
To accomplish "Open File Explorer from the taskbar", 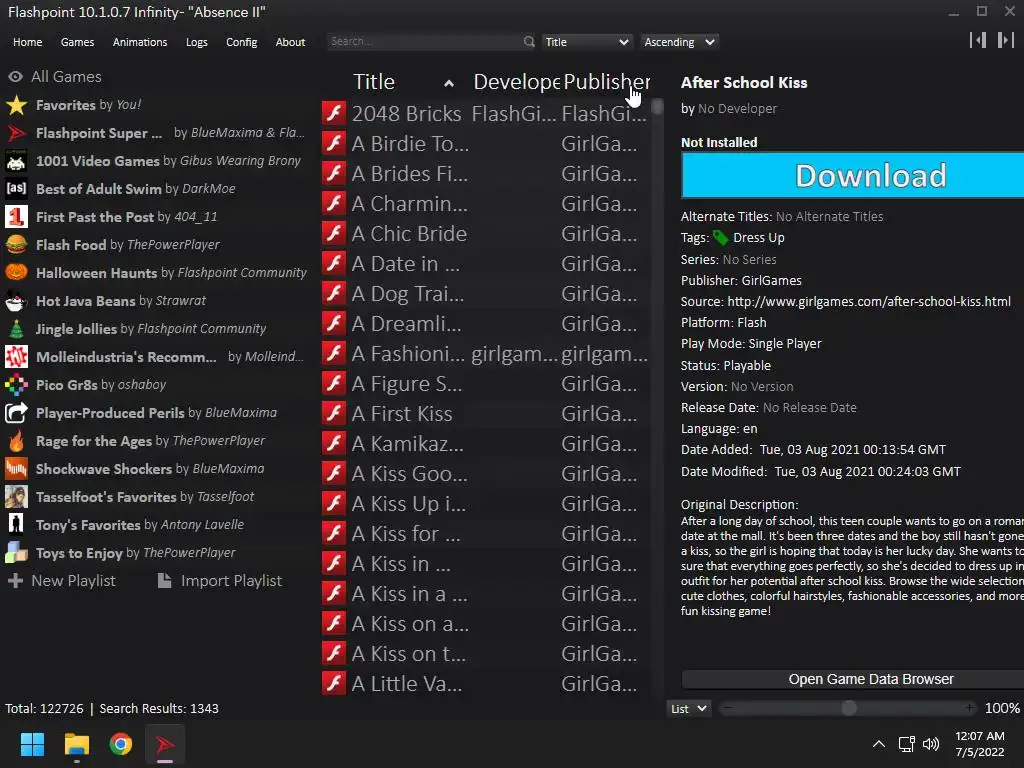I will click(x=76, y=744).
